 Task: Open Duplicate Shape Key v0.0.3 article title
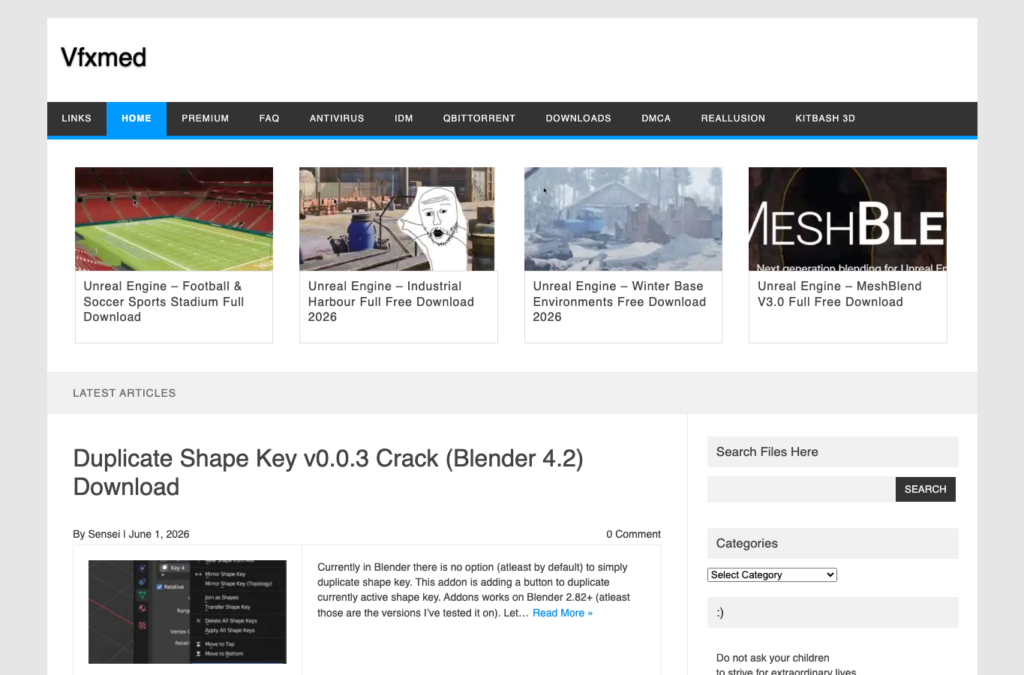click(328, 473)
